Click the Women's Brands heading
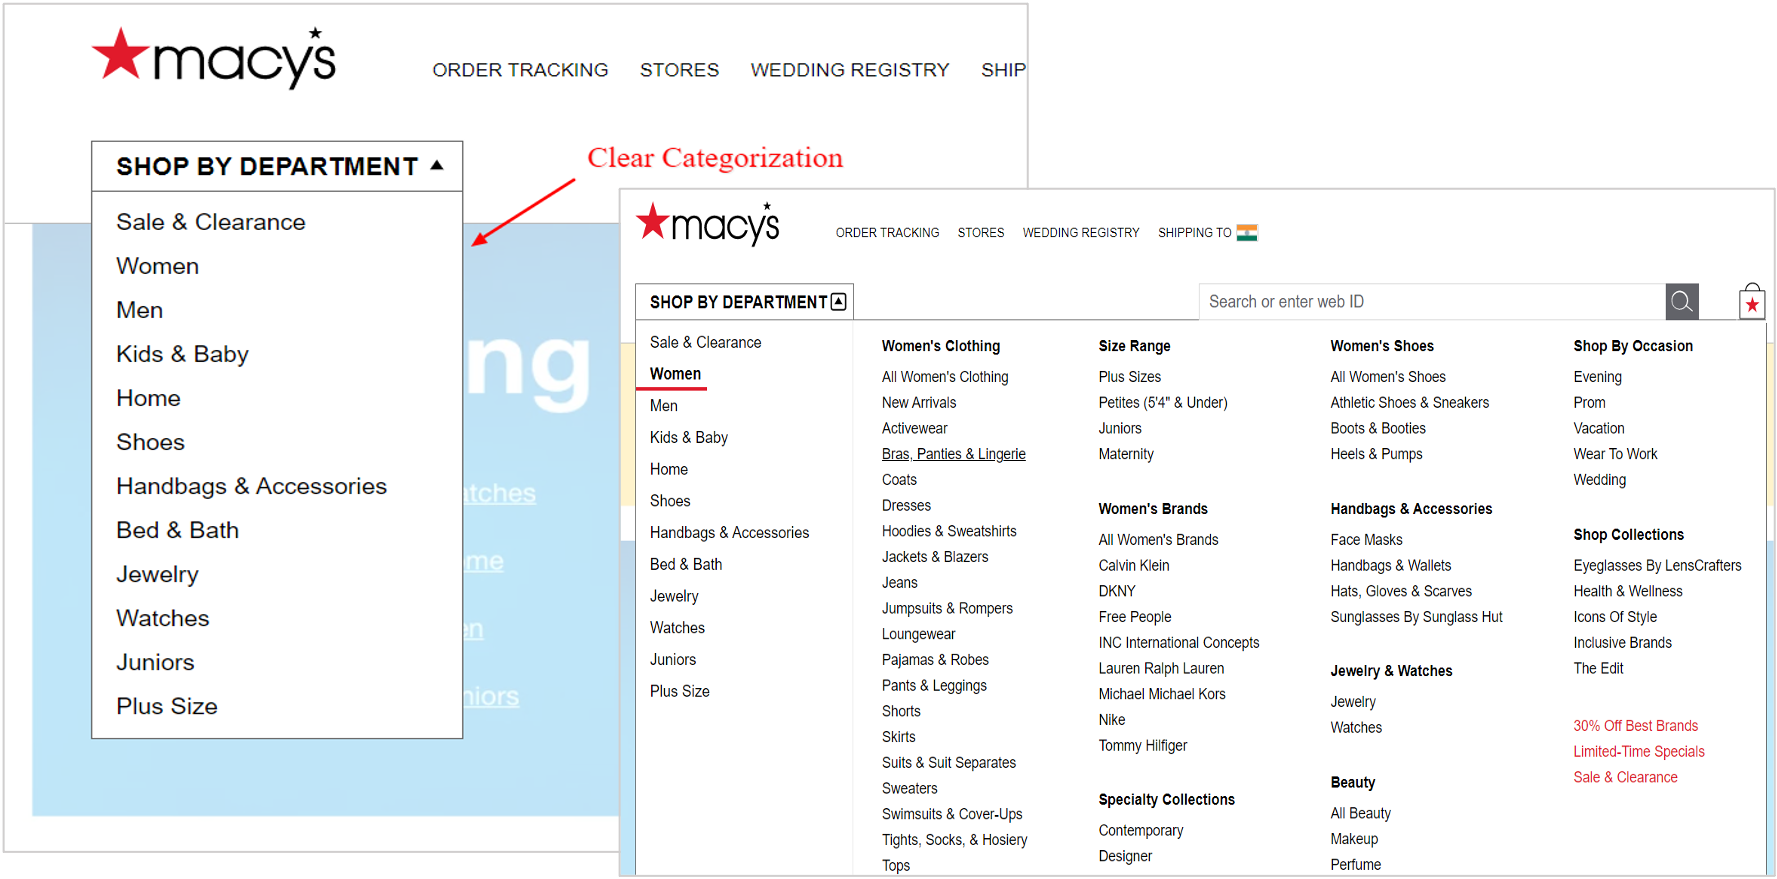The width and height of the screenshot is (1777, 879). pos(1153,509)
